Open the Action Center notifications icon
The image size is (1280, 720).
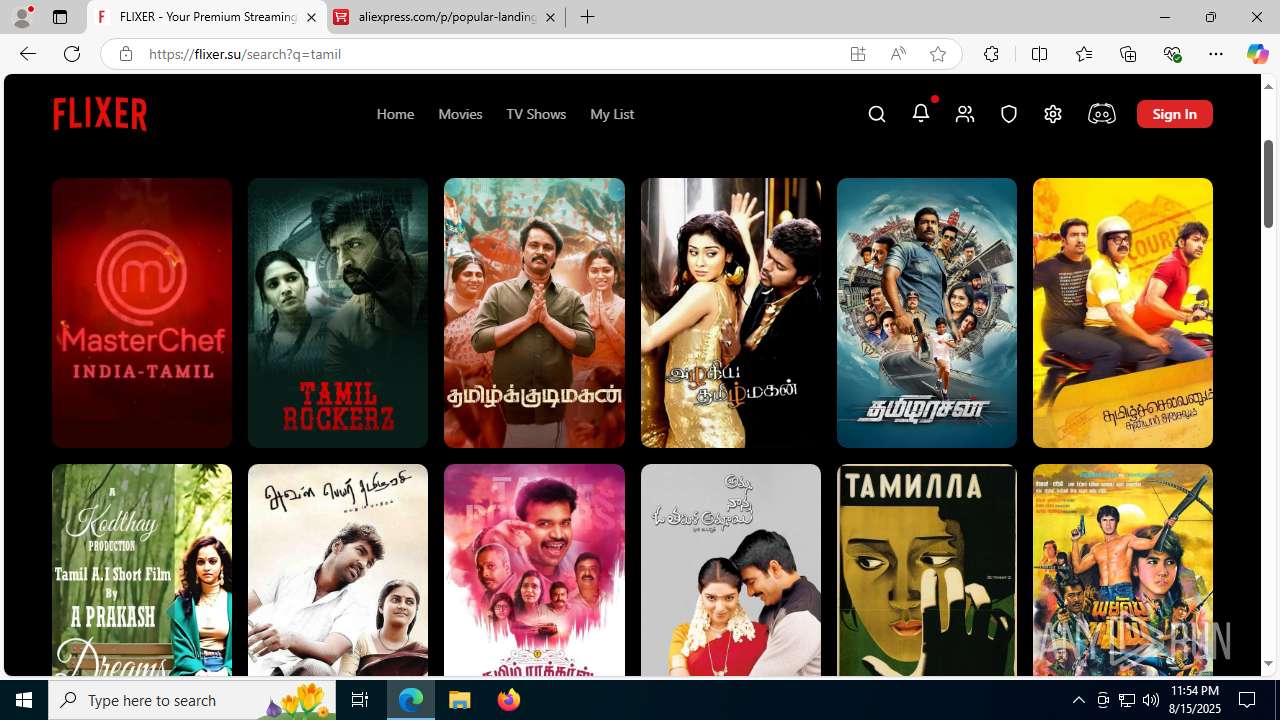1247,700
